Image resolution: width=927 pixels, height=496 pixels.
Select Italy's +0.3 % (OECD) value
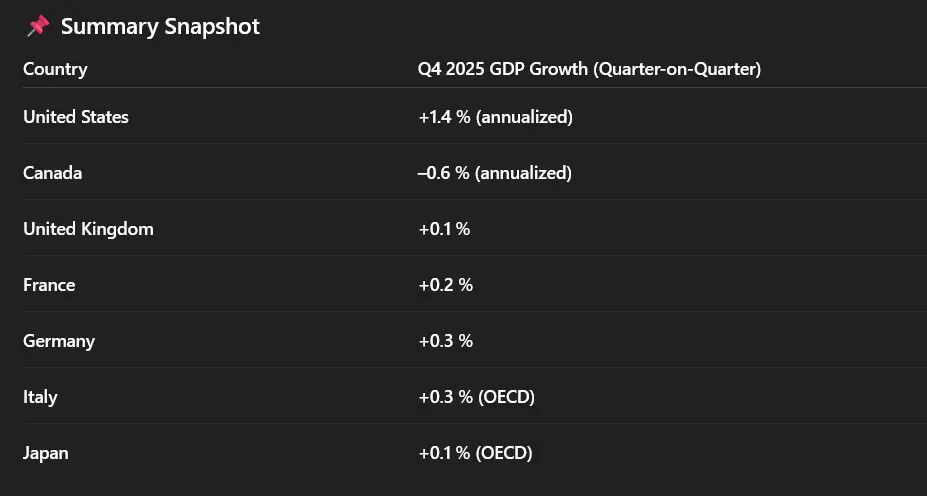476,397
